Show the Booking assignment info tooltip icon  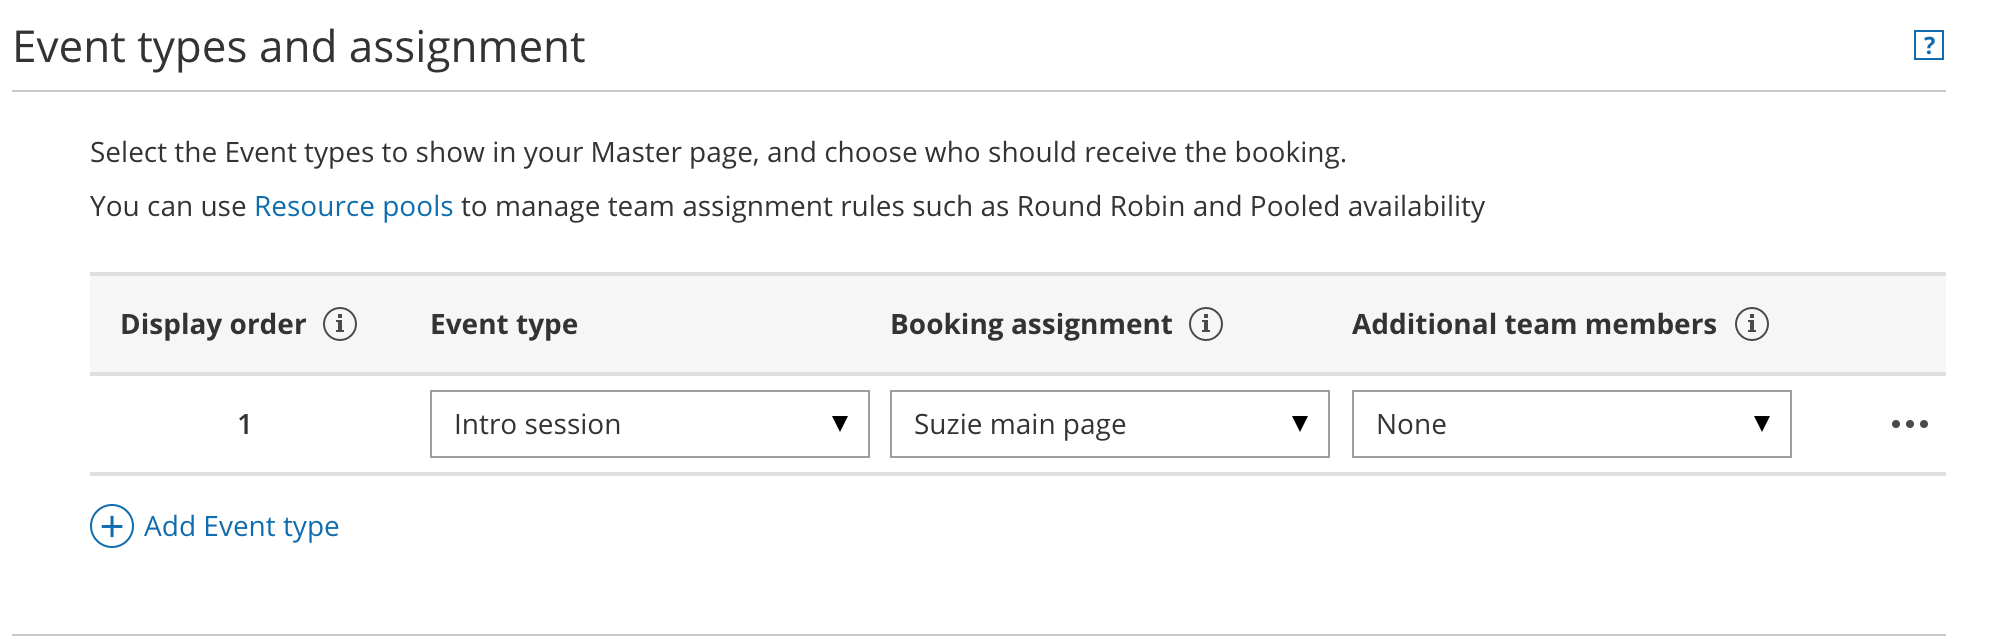pos(1206,324)
